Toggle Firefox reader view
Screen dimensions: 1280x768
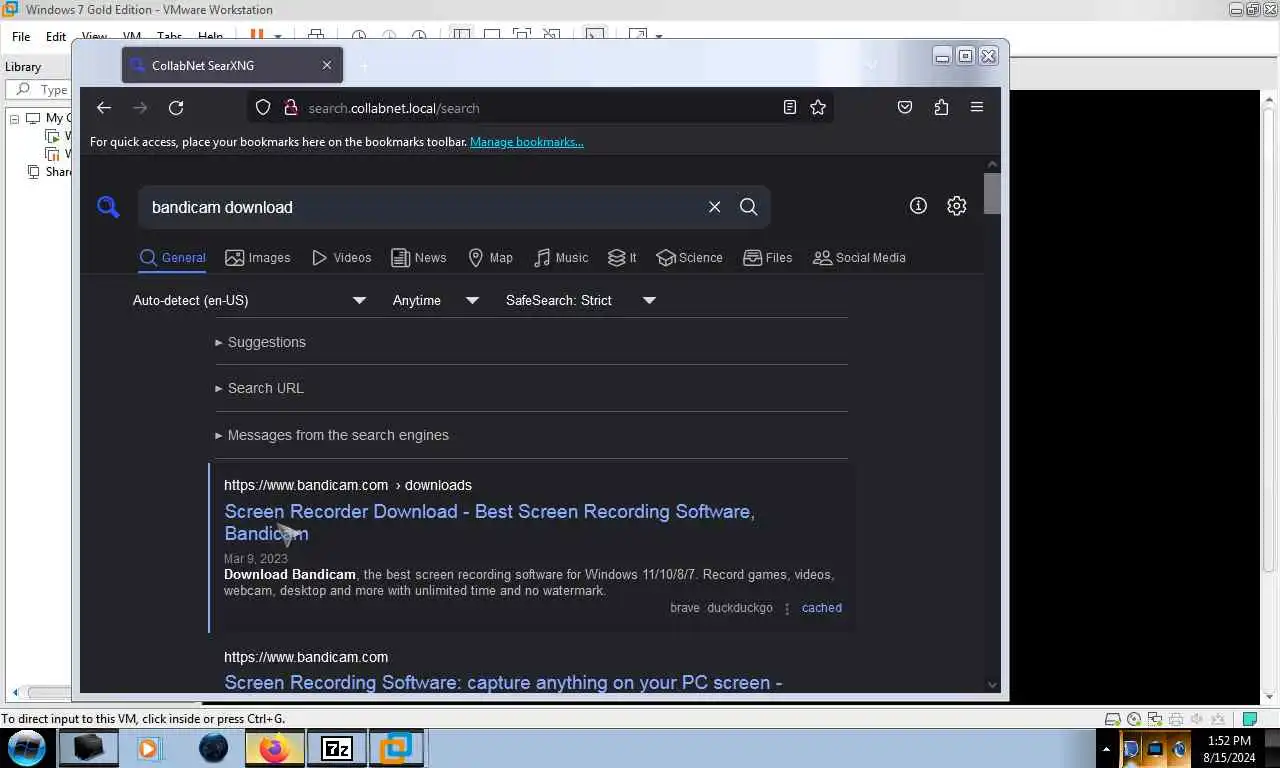click(x=790, y=107)
